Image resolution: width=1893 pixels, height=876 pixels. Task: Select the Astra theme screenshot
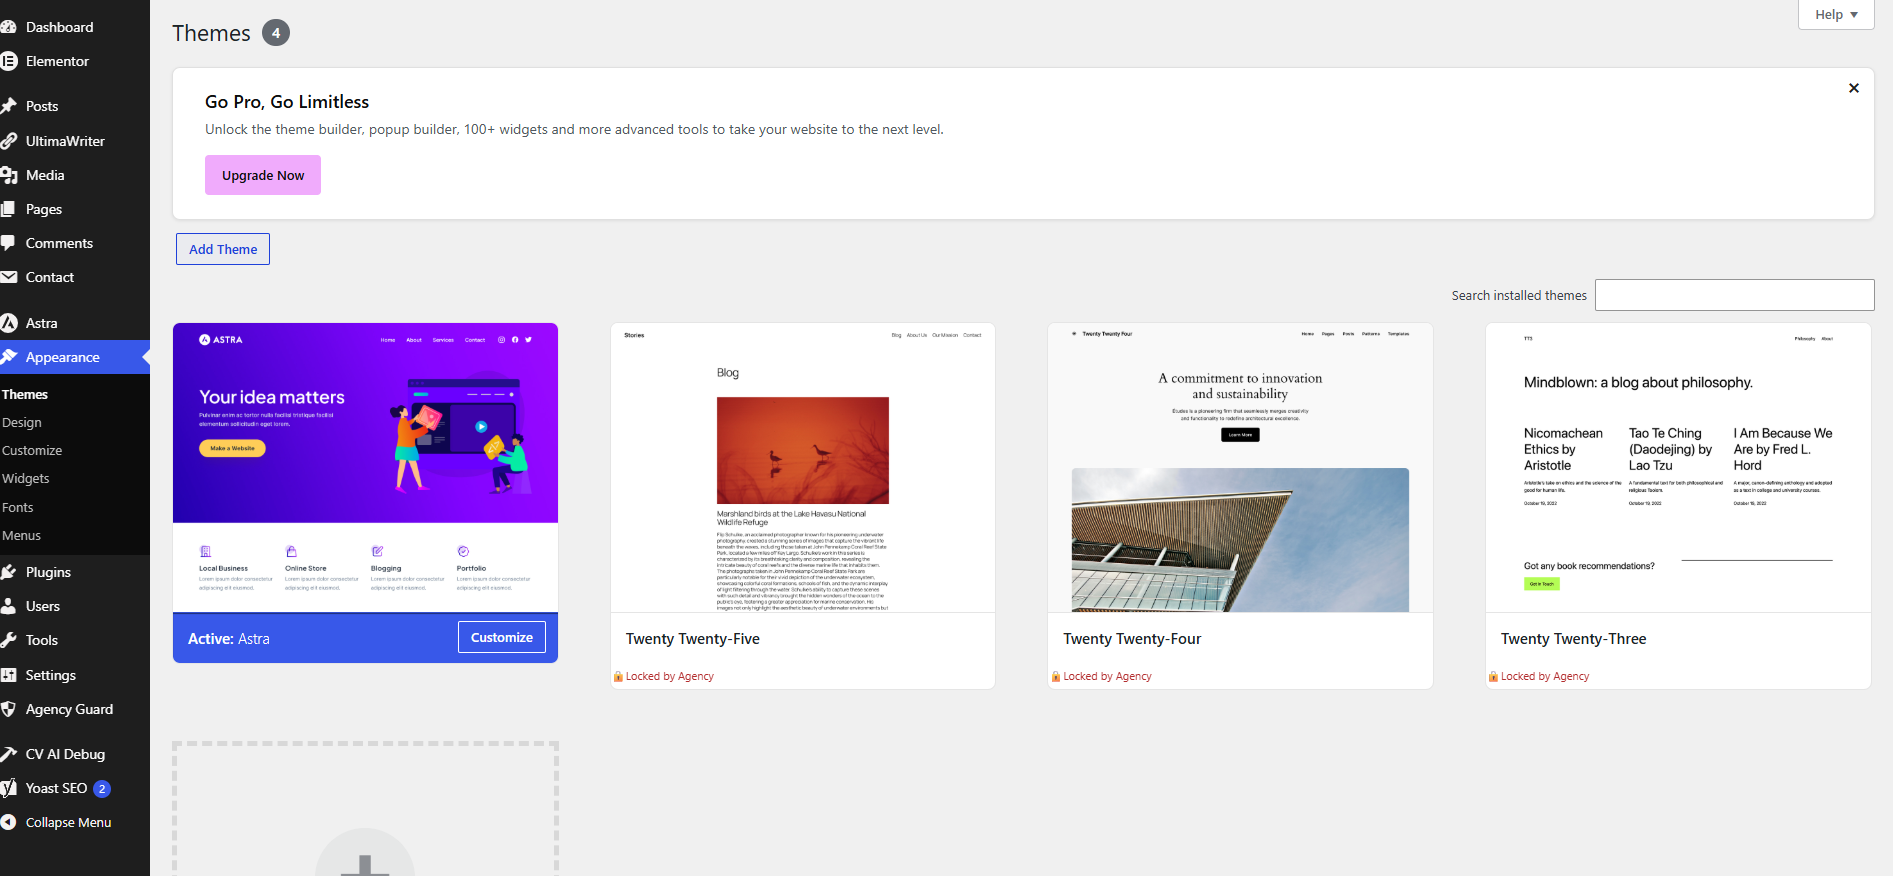(x=365, y=467)
